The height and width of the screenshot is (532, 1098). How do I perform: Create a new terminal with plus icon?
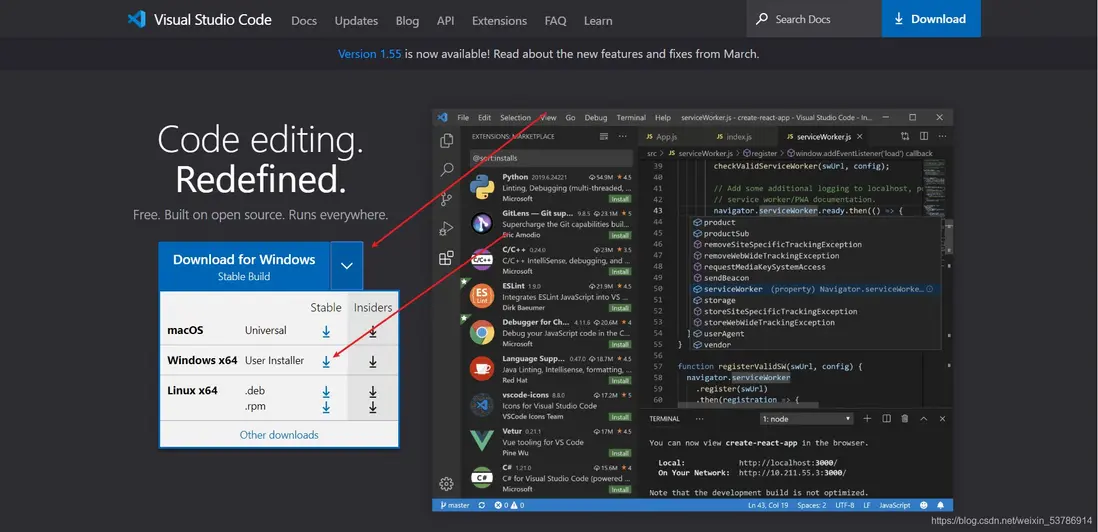point(867,419)
